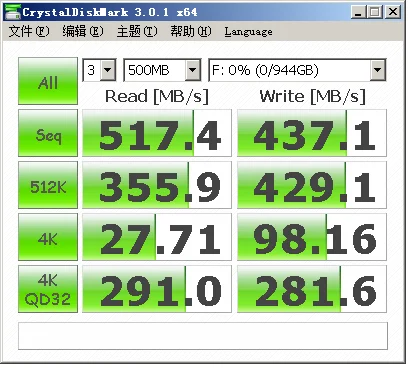Start the 4K benchmark test

48,237
